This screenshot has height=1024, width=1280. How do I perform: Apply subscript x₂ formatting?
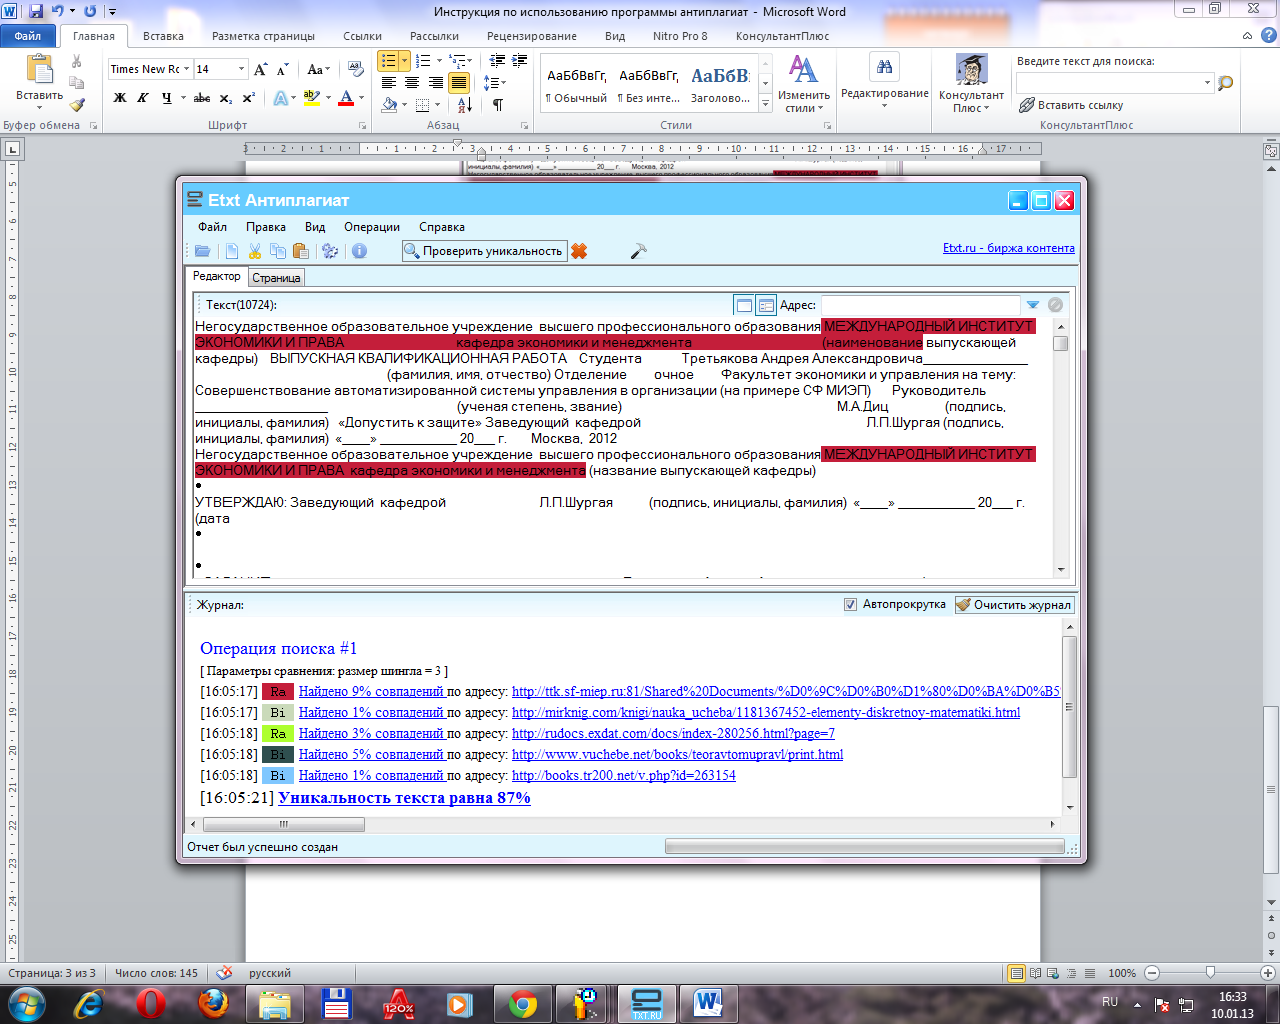pyautogui.click(x=226, y=98)
